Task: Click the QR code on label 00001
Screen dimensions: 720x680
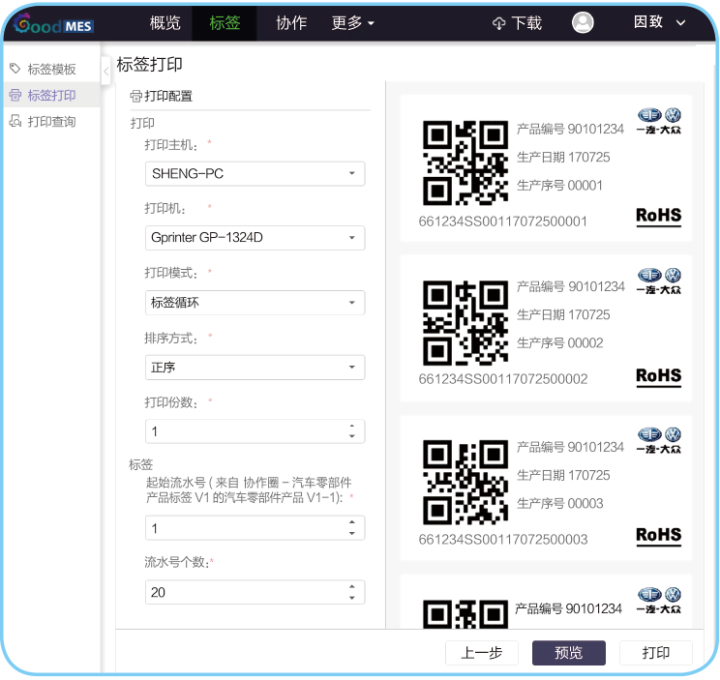Action: click(465, 163)
